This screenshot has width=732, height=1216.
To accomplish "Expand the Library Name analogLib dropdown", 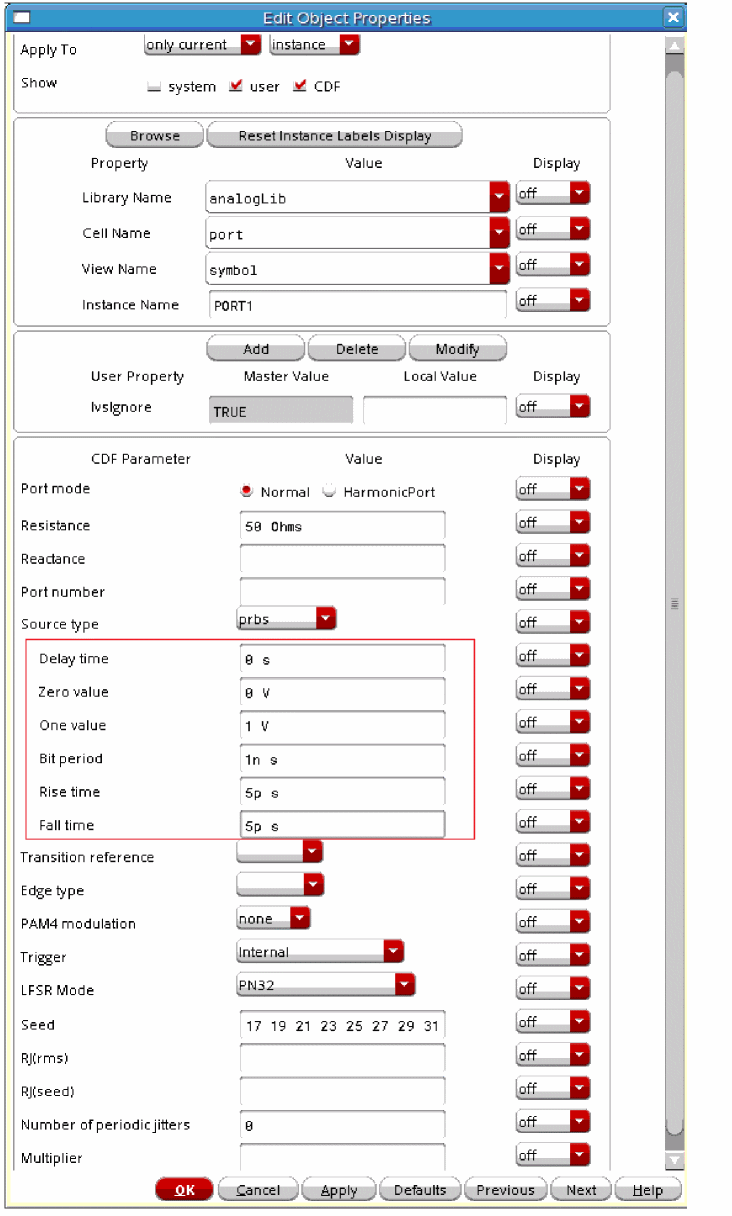I will point(500,198).
